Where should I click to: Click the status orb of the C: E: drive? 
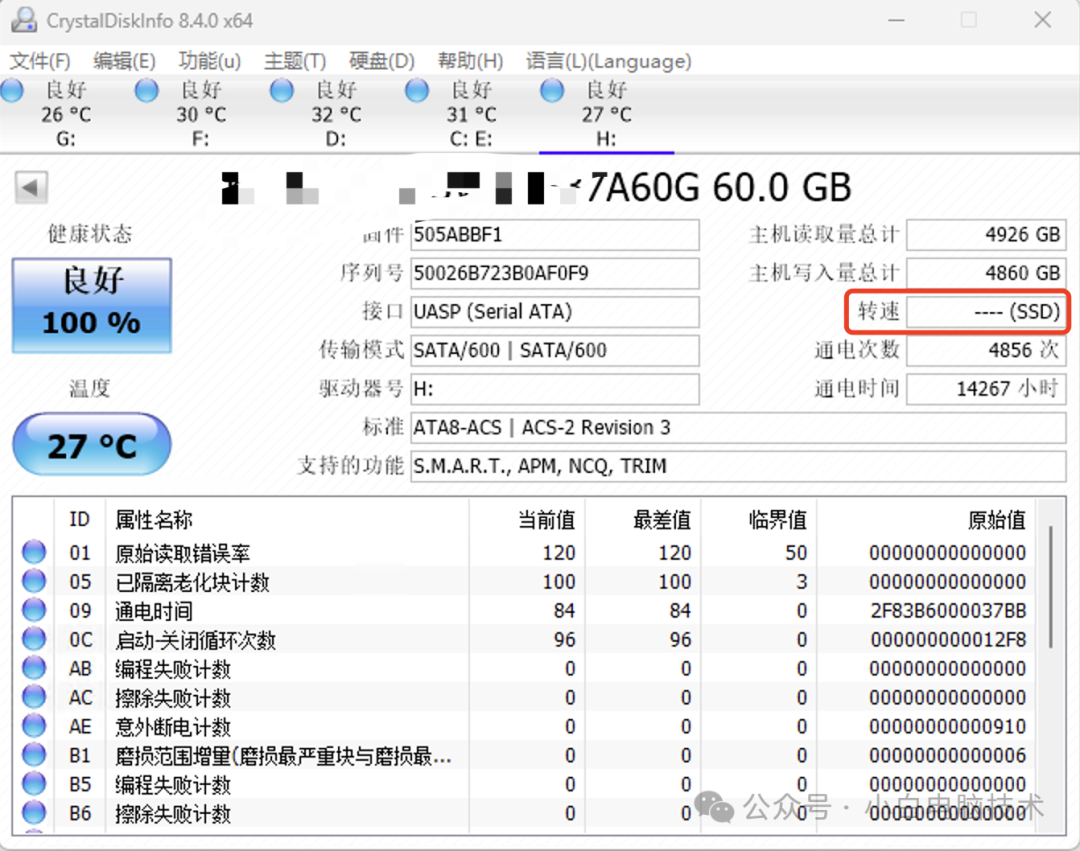pyautogui.click(x=416, y=90)
